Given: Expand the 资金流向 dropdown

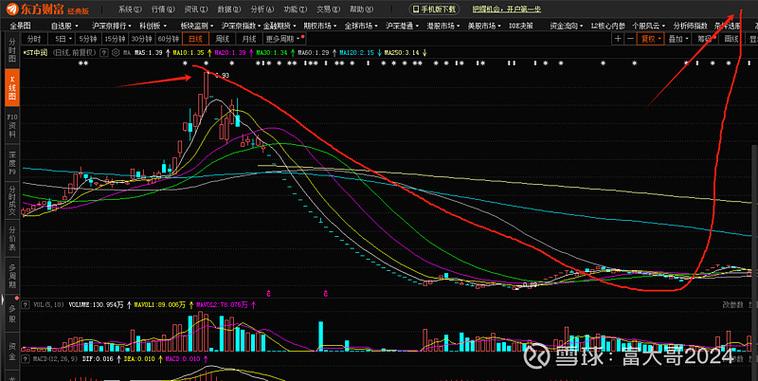Looking at the screenshot, I should 567,26.
